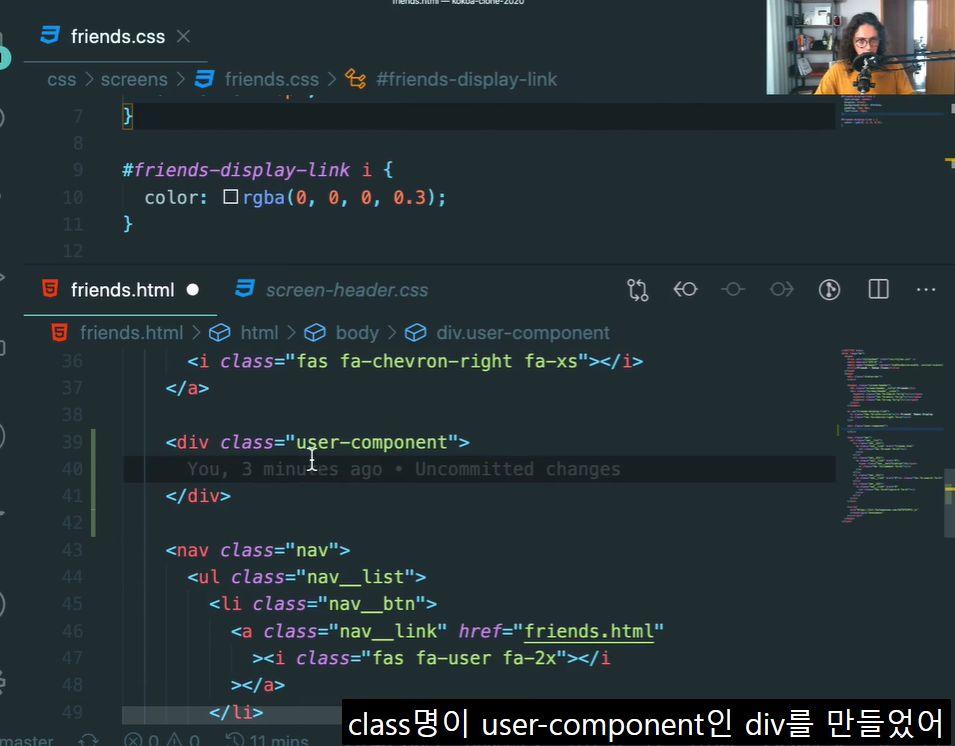This screenshot has width=955, height=746.
Task: Open the compare changes icon in editor toolbar
Action: [638, 290]
